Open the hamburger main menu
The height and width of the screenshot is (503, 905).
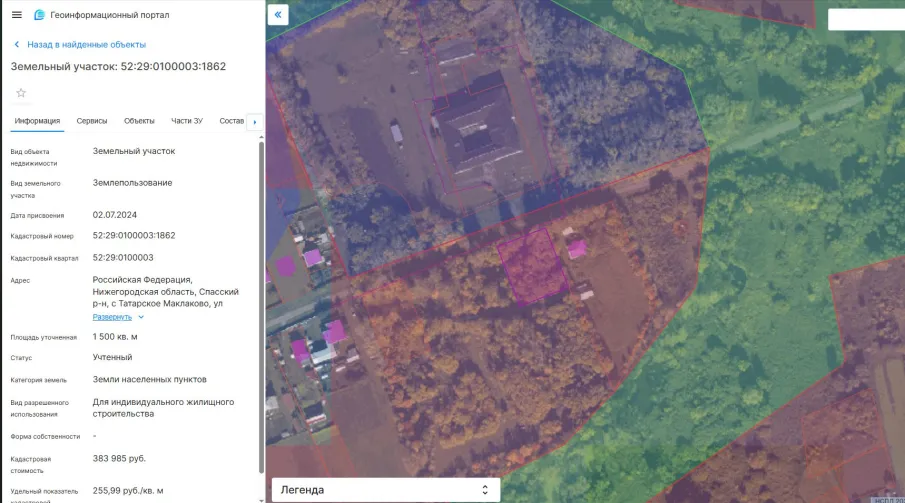(x=17, y=15)
